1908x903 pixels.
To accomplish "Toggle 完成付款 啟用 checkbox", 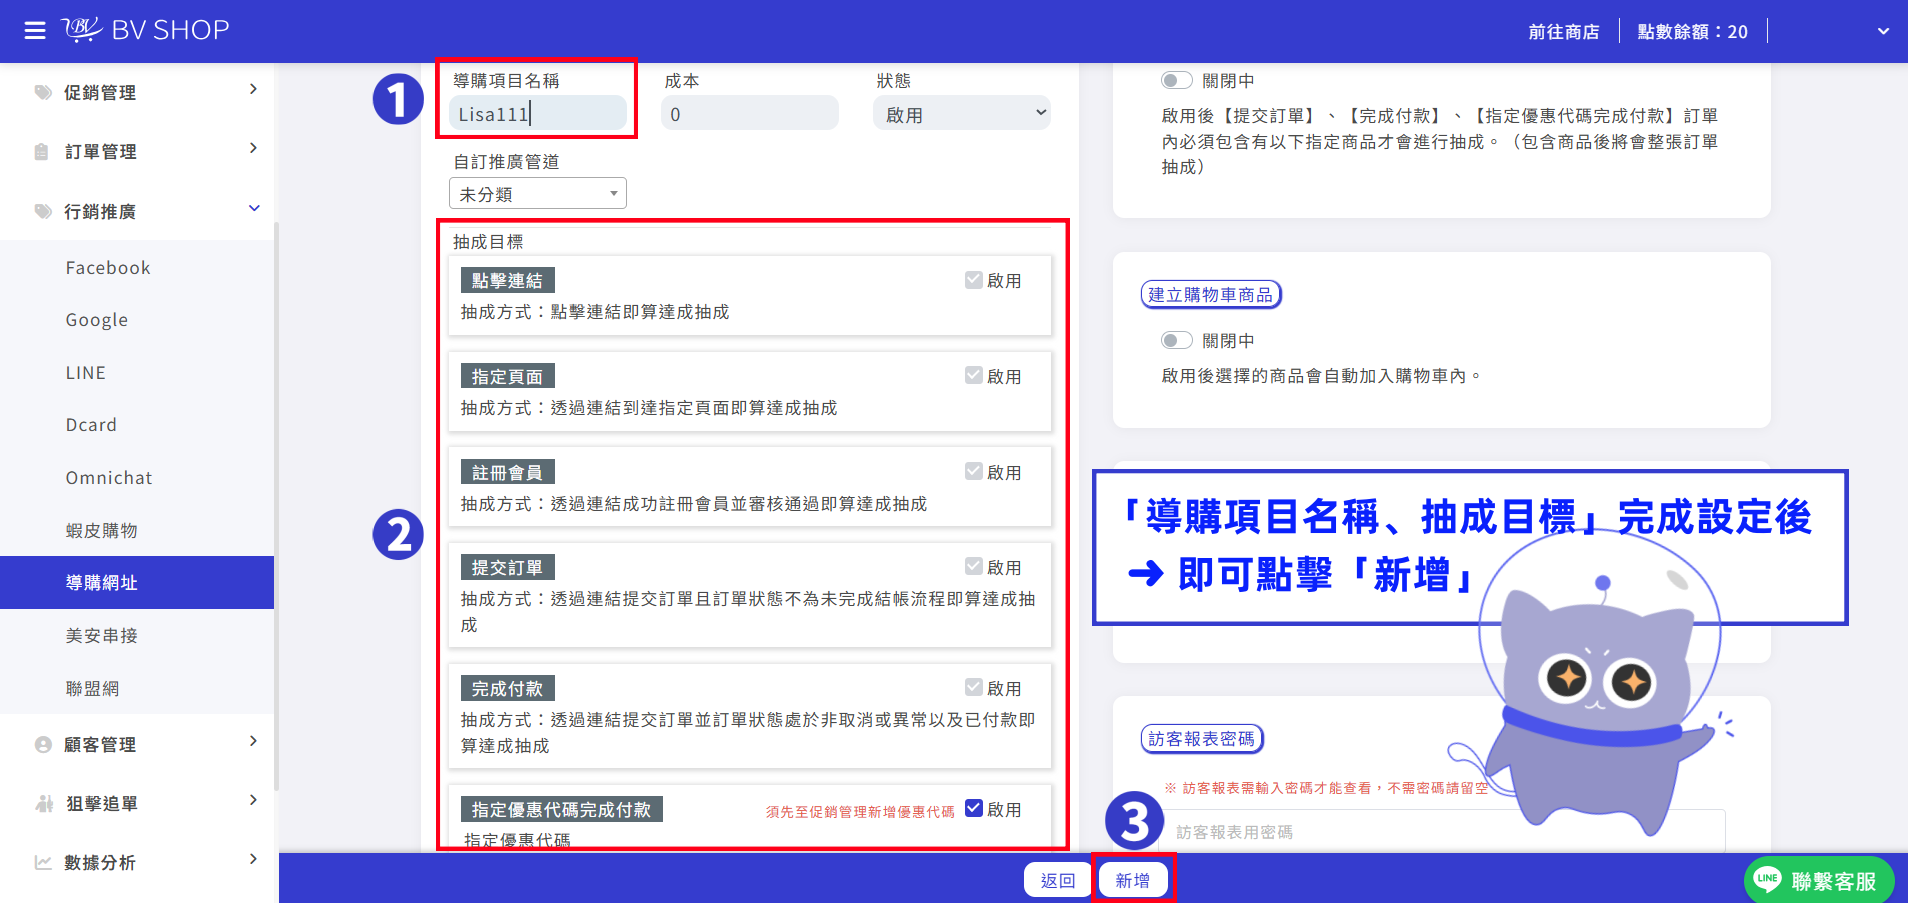I will [x=974, y=688].
